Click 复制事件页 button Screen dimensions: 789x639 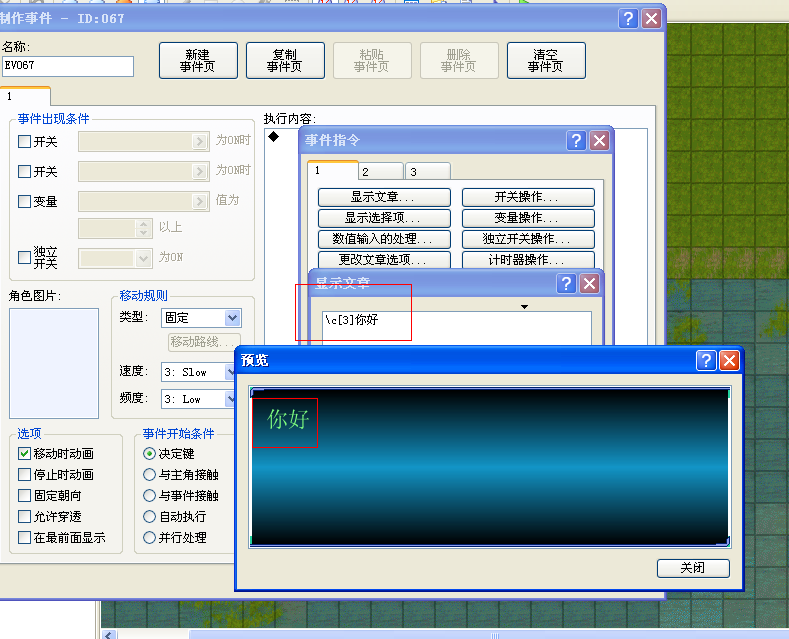(285, 60)
